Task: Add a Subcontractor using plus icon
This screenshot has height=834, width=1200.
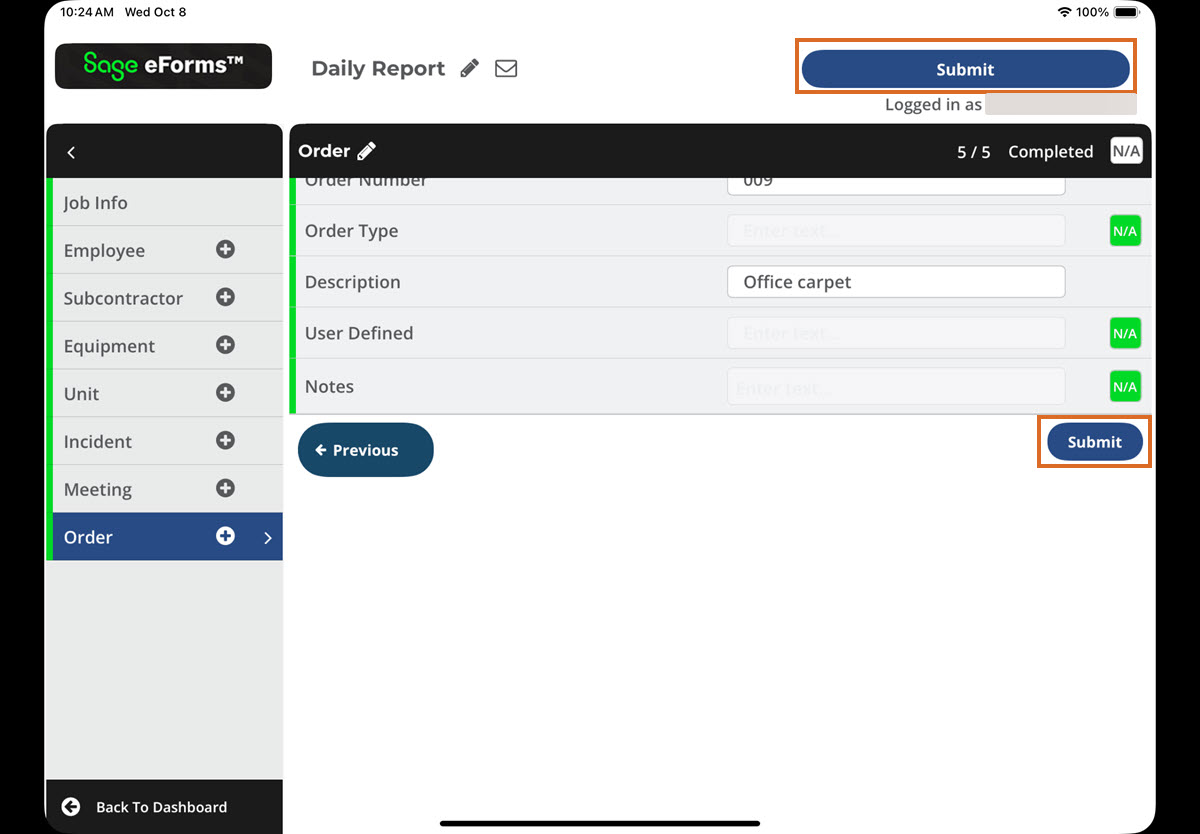Action: 225,297
